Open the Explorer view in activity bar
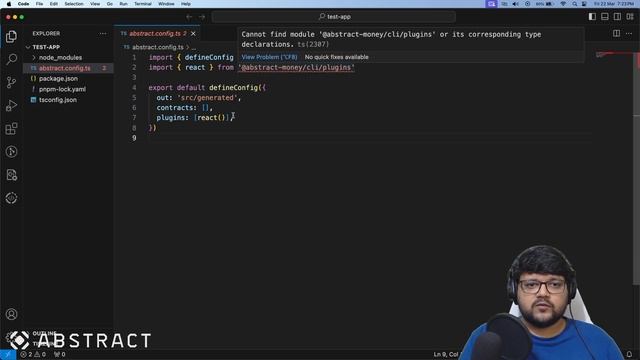Screen dimensions: 640x360 point(11,36)
